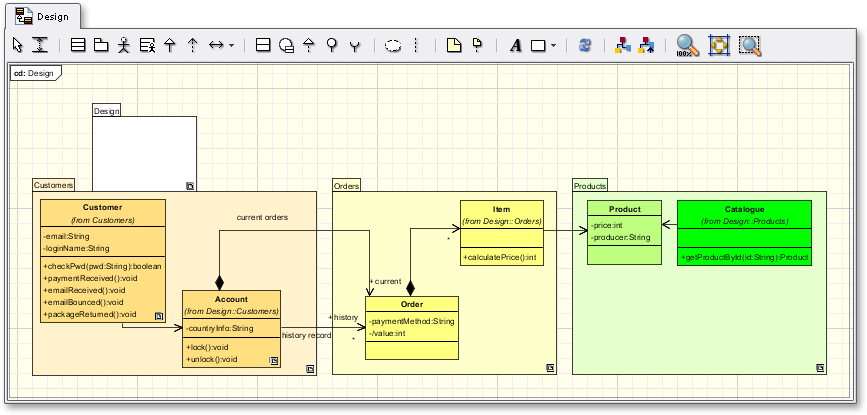Select the Text annotation tool

point(516,45)
